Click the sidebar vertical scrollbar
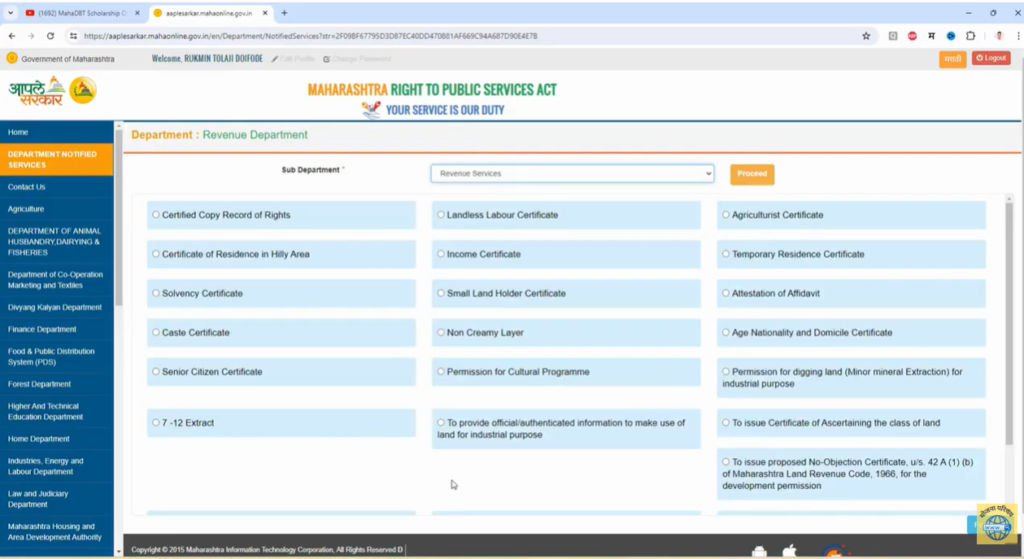 tap(119, 220)
